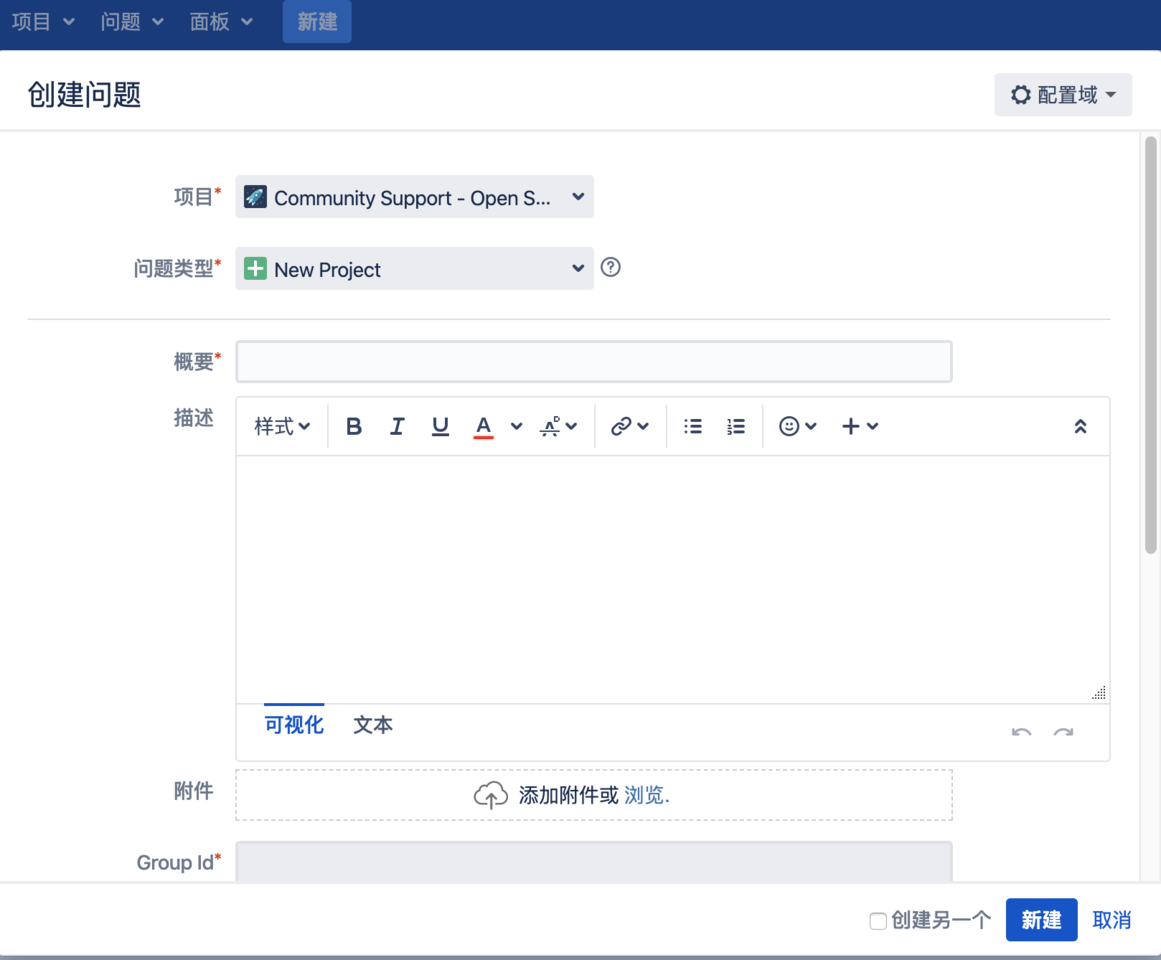Switch to the 文本 tab

tap(372, 725)
